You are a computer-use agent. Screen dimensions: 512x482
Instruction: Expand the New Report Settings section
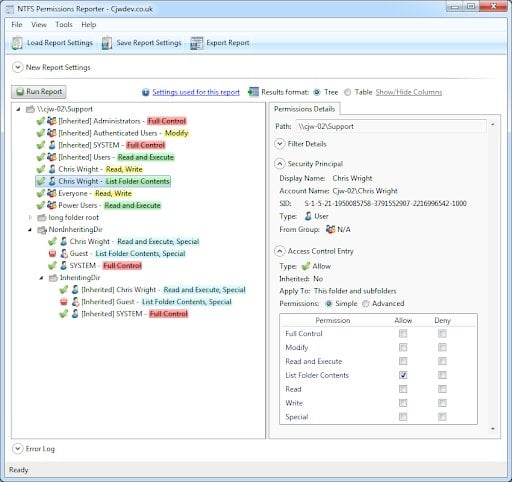[17, 67]
